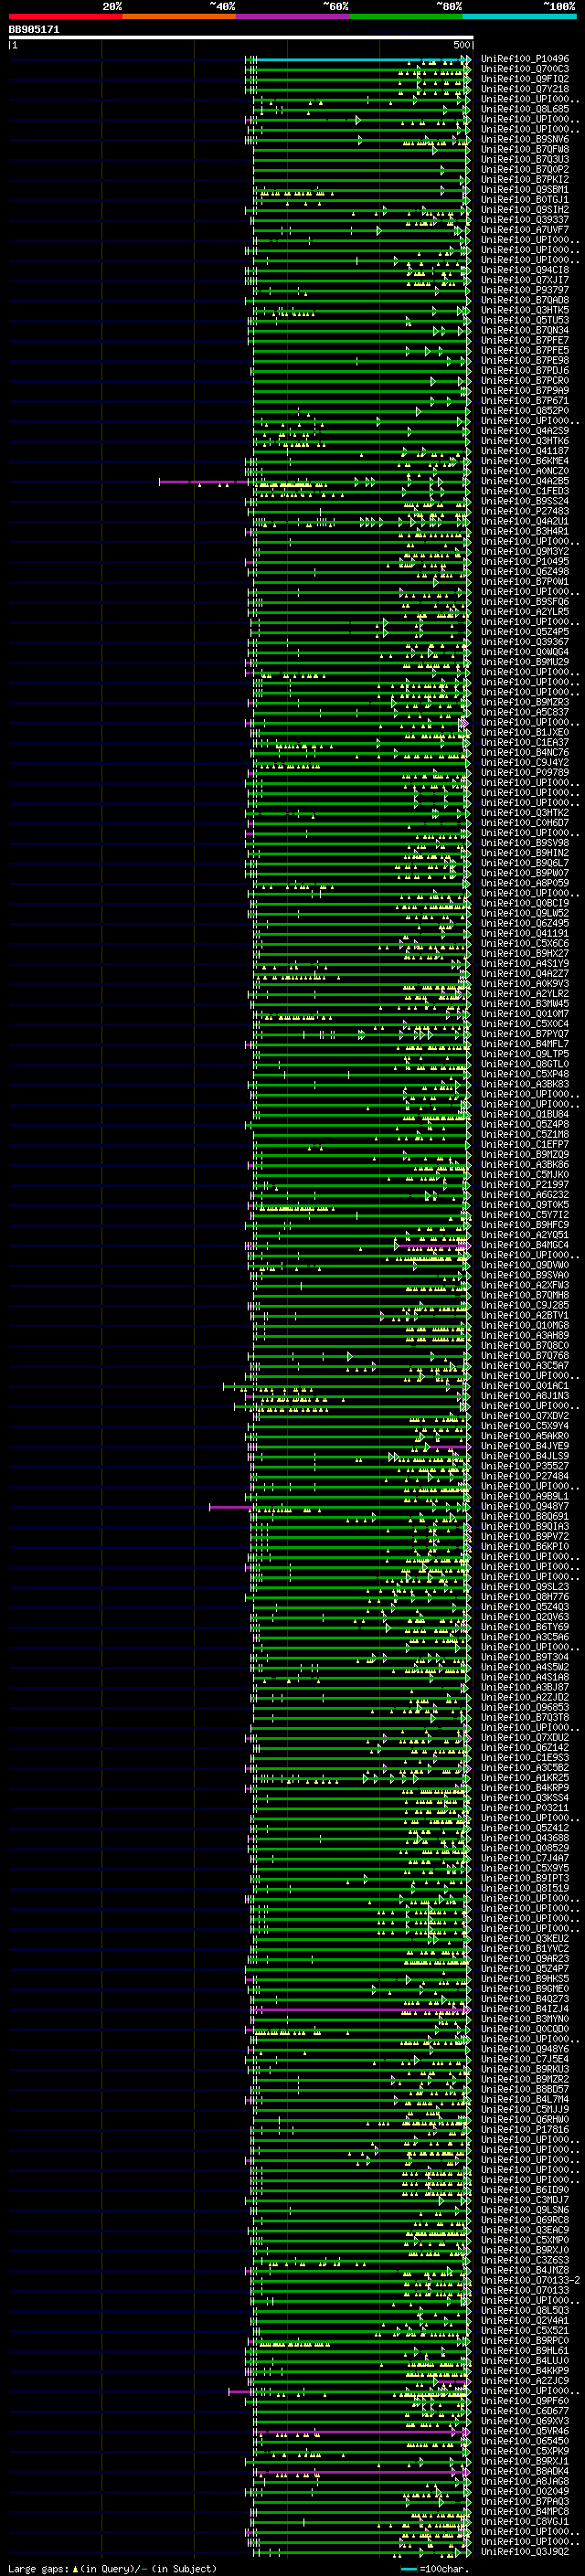The height and width of the screenshot is (2576, 585).
Task: Select hit UniRef100_A5C837
Action: (x=525, y=712)
